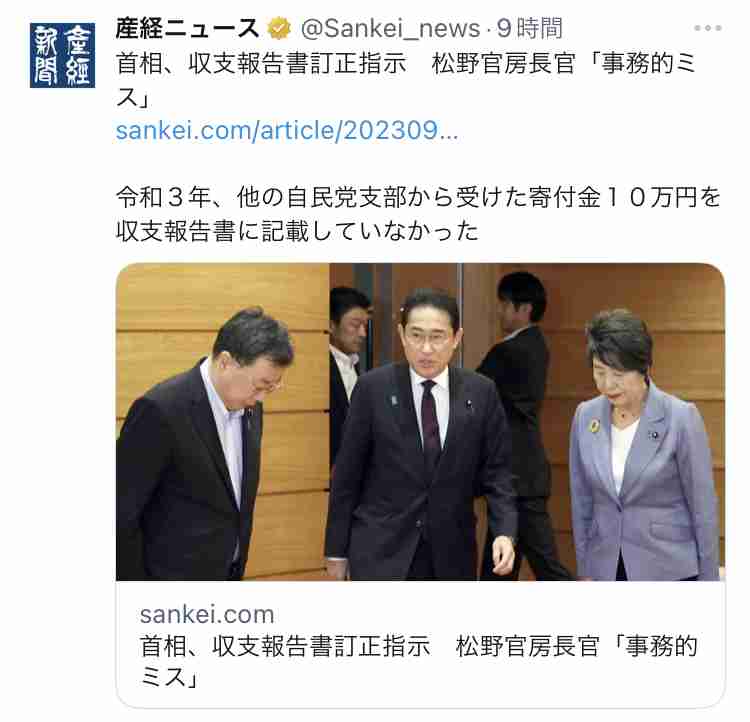Open the sankei.com card domain label
Screen dimensions: 750x722
pyautogui.click(x=207, y=614)
